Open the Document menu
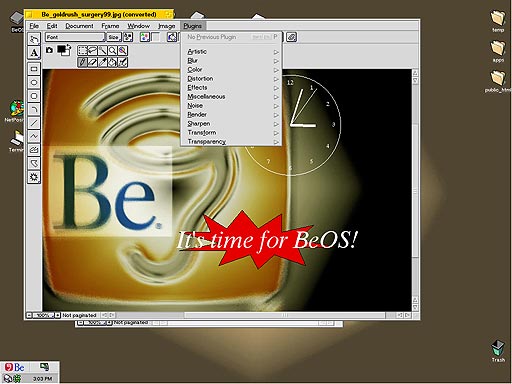 [79, 26]
